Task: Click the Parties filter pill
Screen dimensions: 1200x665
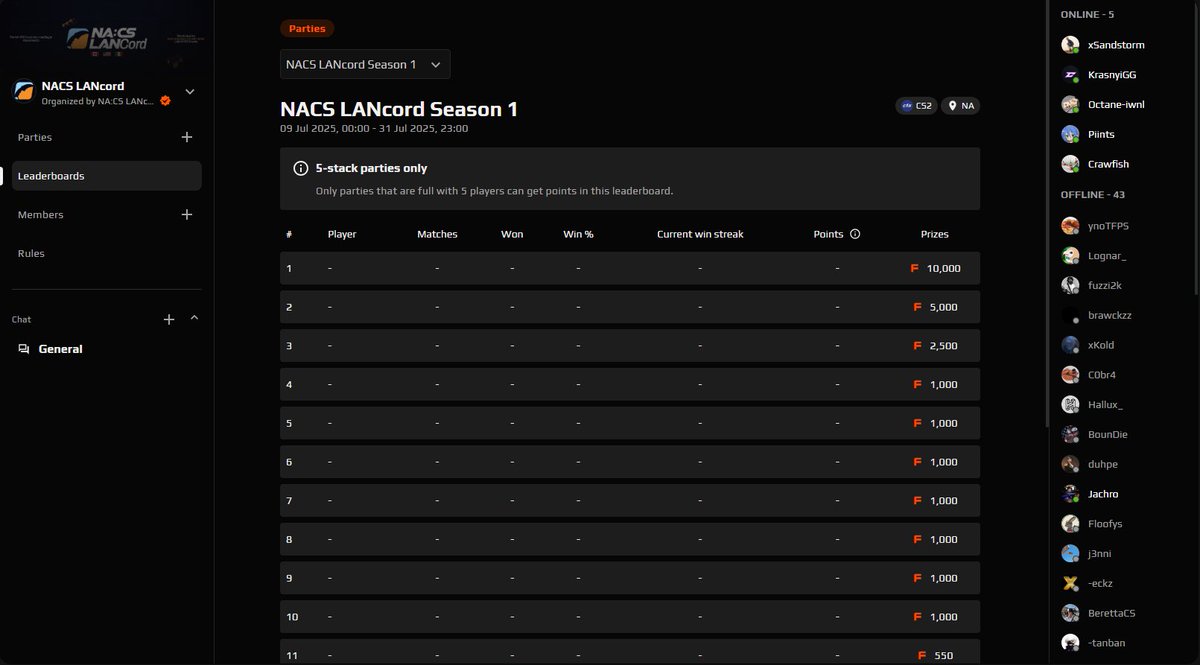Action: [307, 29]
